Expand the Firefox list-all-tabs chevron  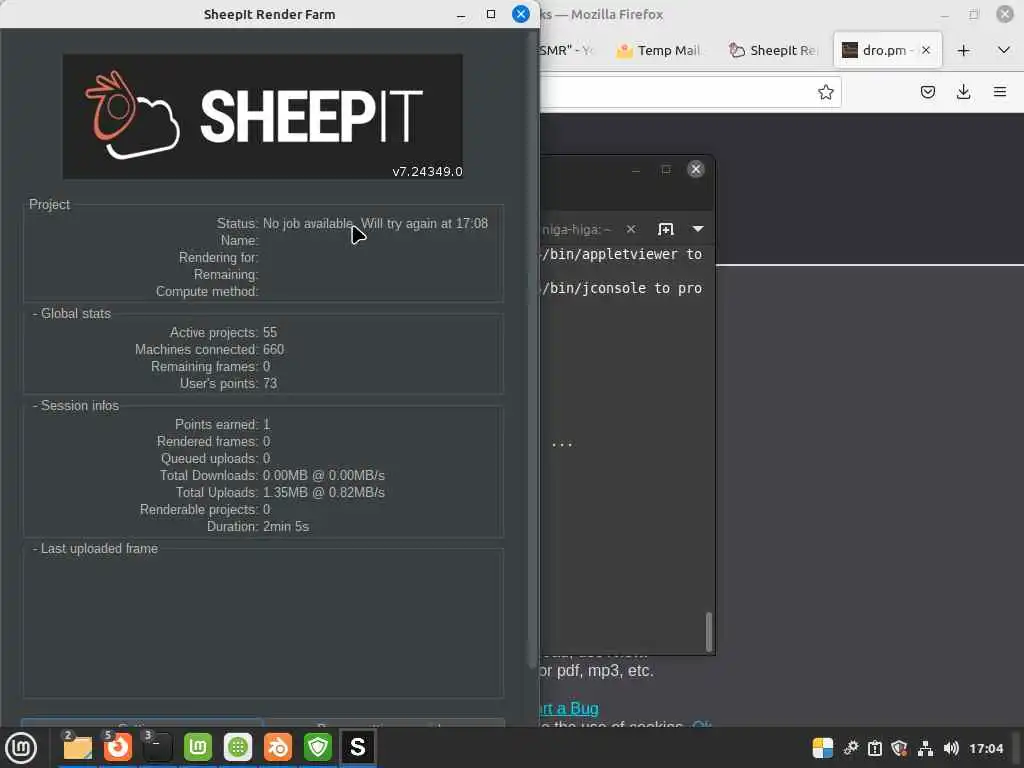pos(1004,50)
